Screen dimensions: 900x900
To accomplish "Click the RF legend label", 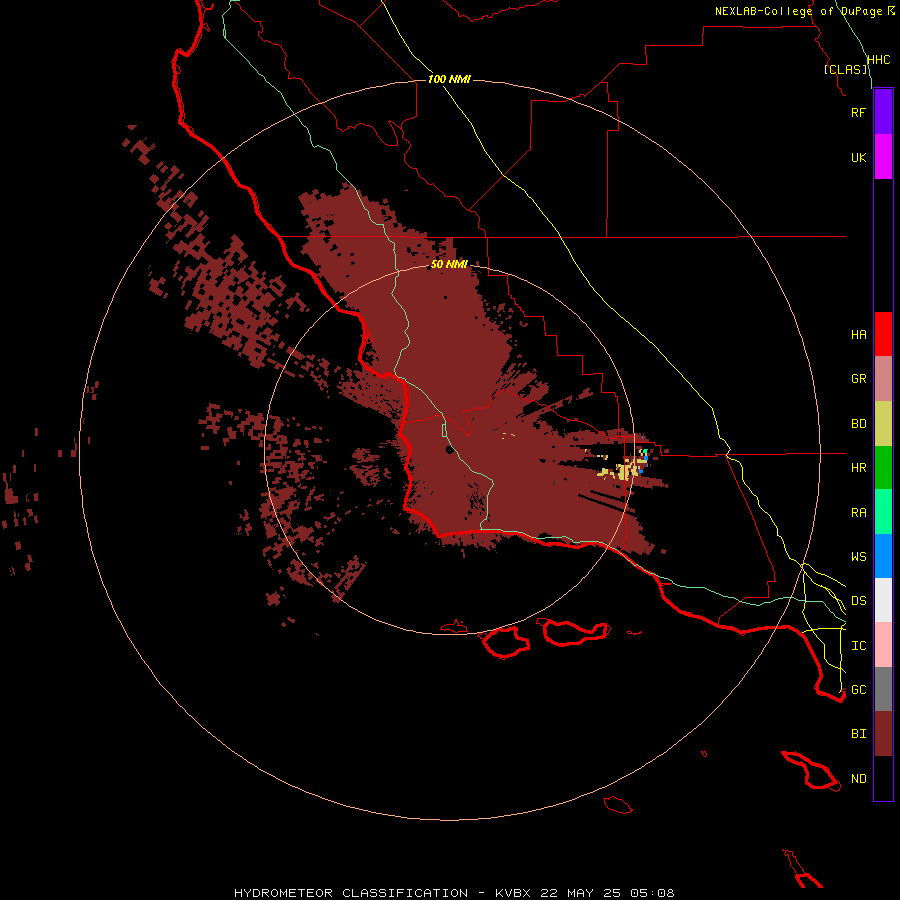I will click(x=858, y=112).
